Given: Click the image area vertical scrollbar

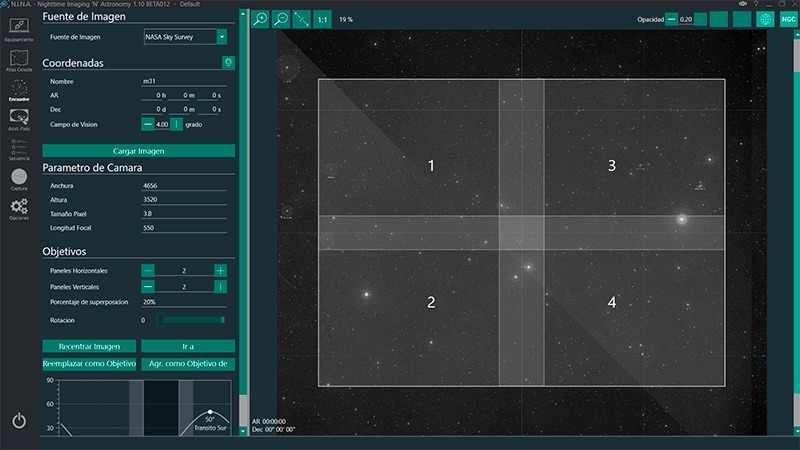Looking at the screenshot, I should tap(796, 232).
